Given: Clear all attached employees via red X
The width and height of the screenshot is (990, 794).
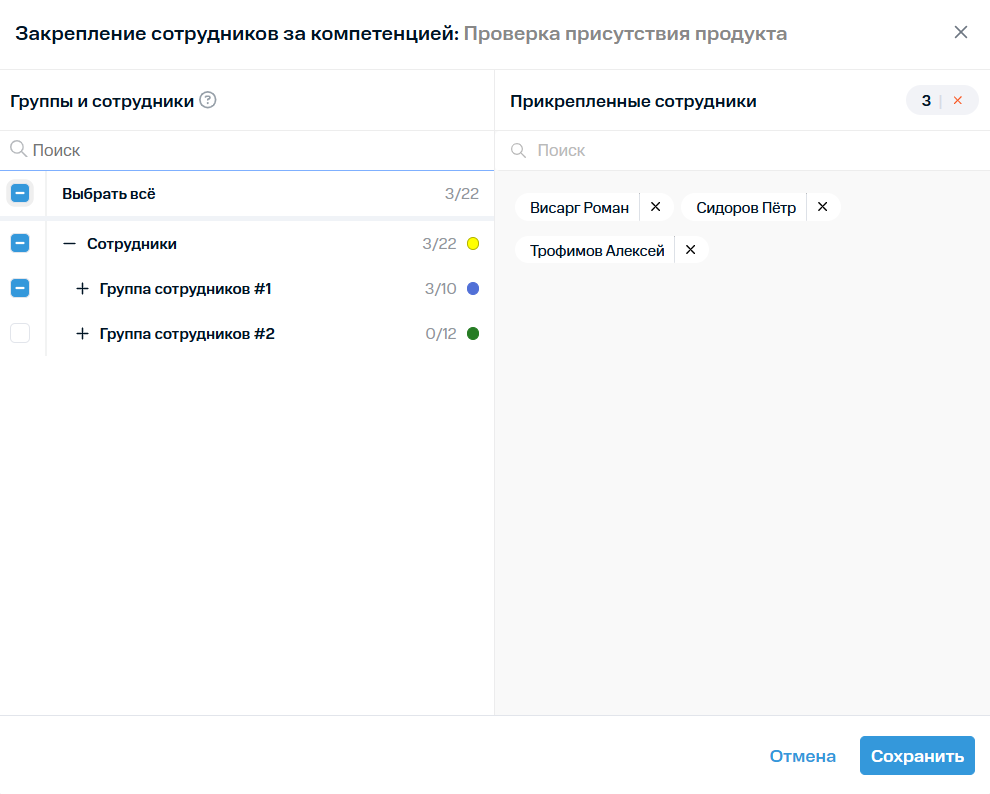Looking at the screenshot, I should pos(957,101).
